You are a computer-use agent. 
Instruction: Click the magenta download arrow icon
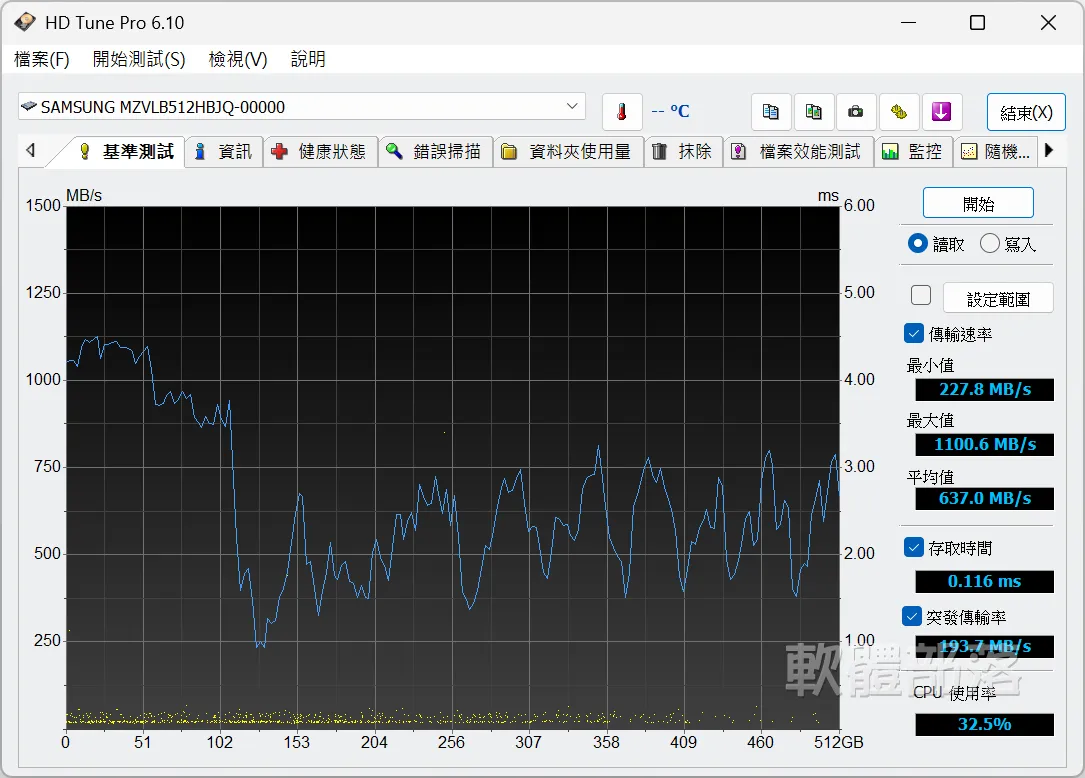941,111
